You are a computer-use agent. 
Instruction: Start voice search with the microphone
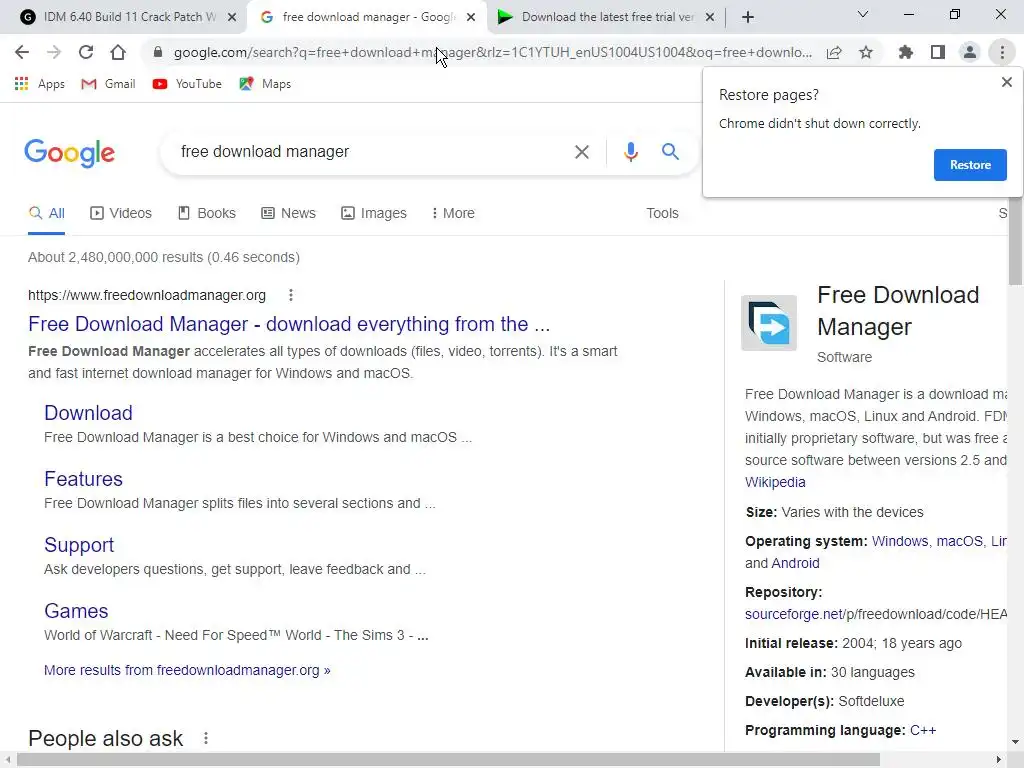pos(630,152)
